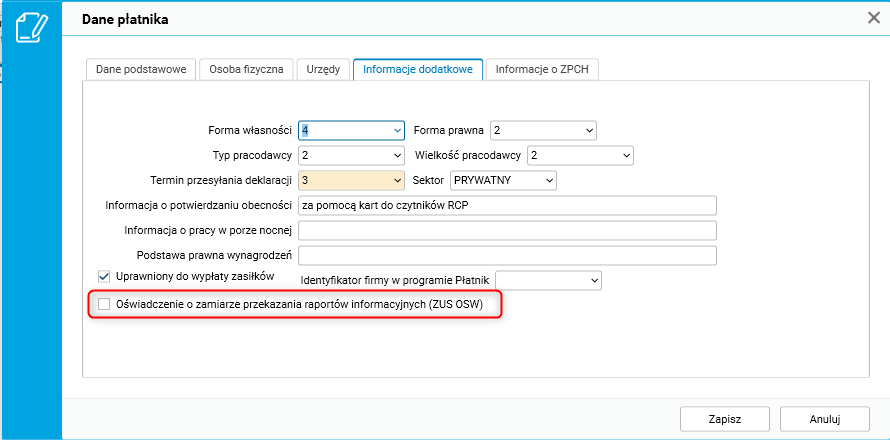Click the edit document icon in blue sidebar

pyautogui.click(x=32, y=27)
